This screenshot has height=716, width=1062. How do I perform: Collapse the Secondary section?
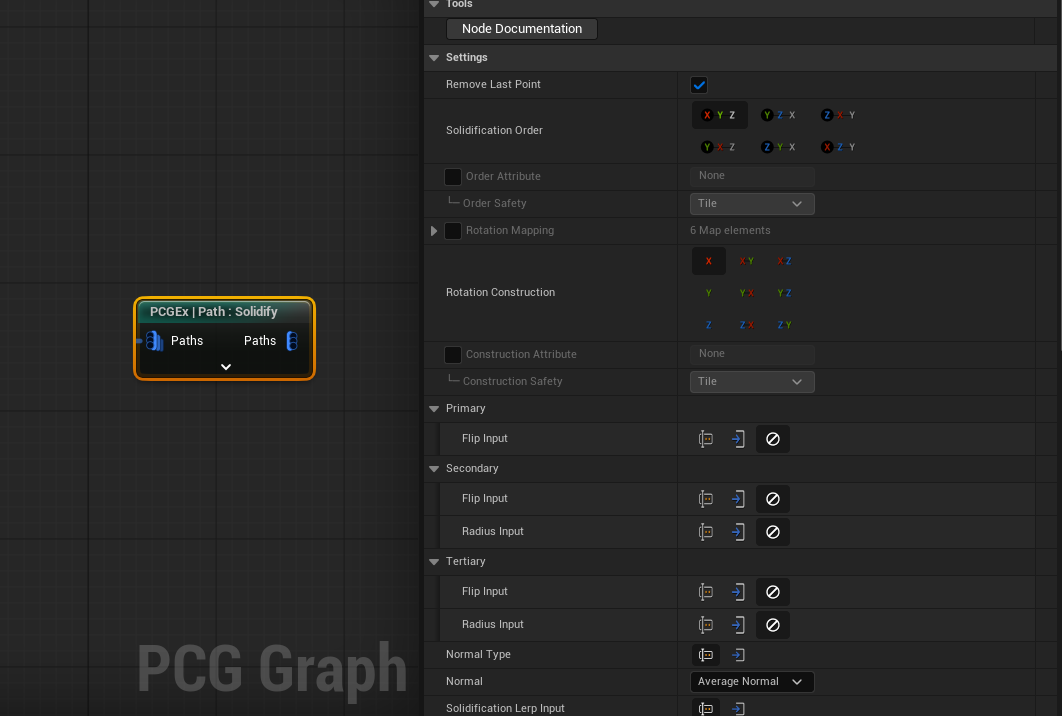click(434, 469)
